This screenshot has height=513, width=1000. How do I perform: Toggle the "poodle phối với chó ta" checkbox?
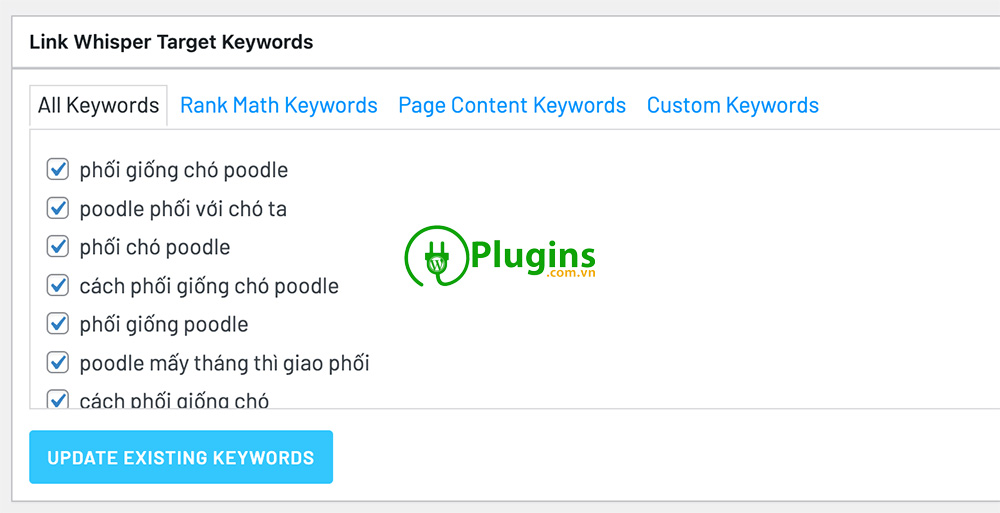pyautogui.click(x=58, y=208)
